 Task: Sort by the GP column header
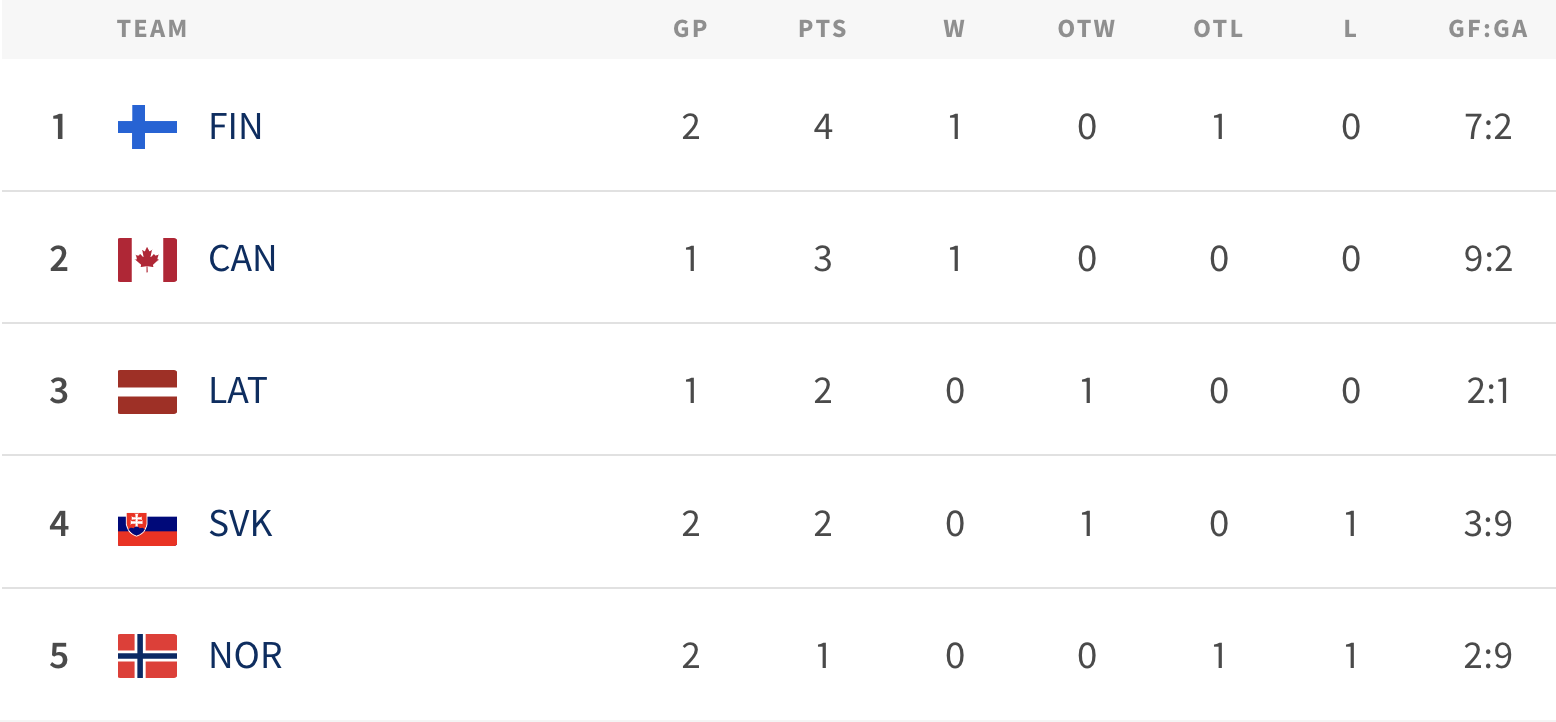690,29
